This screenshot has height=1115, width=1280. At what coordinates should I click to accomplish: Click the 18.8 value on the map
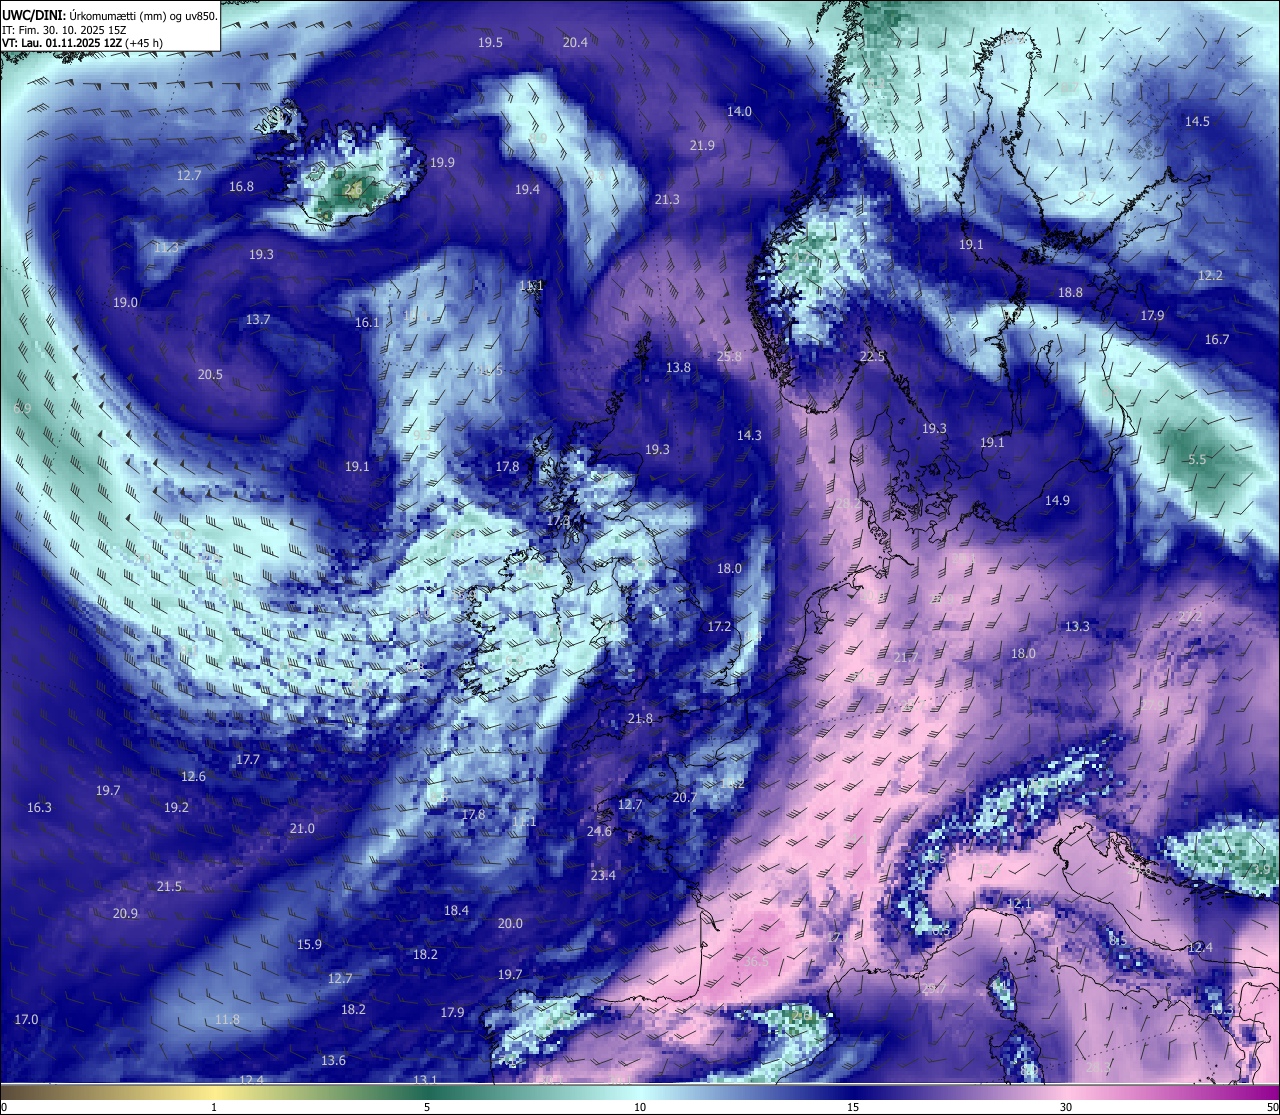click(1070, 293)
